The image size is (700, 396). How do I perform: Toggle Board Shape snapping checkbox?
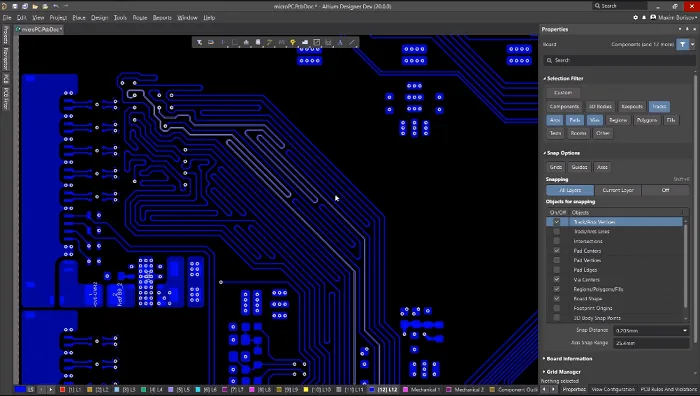tap(556, 299)
